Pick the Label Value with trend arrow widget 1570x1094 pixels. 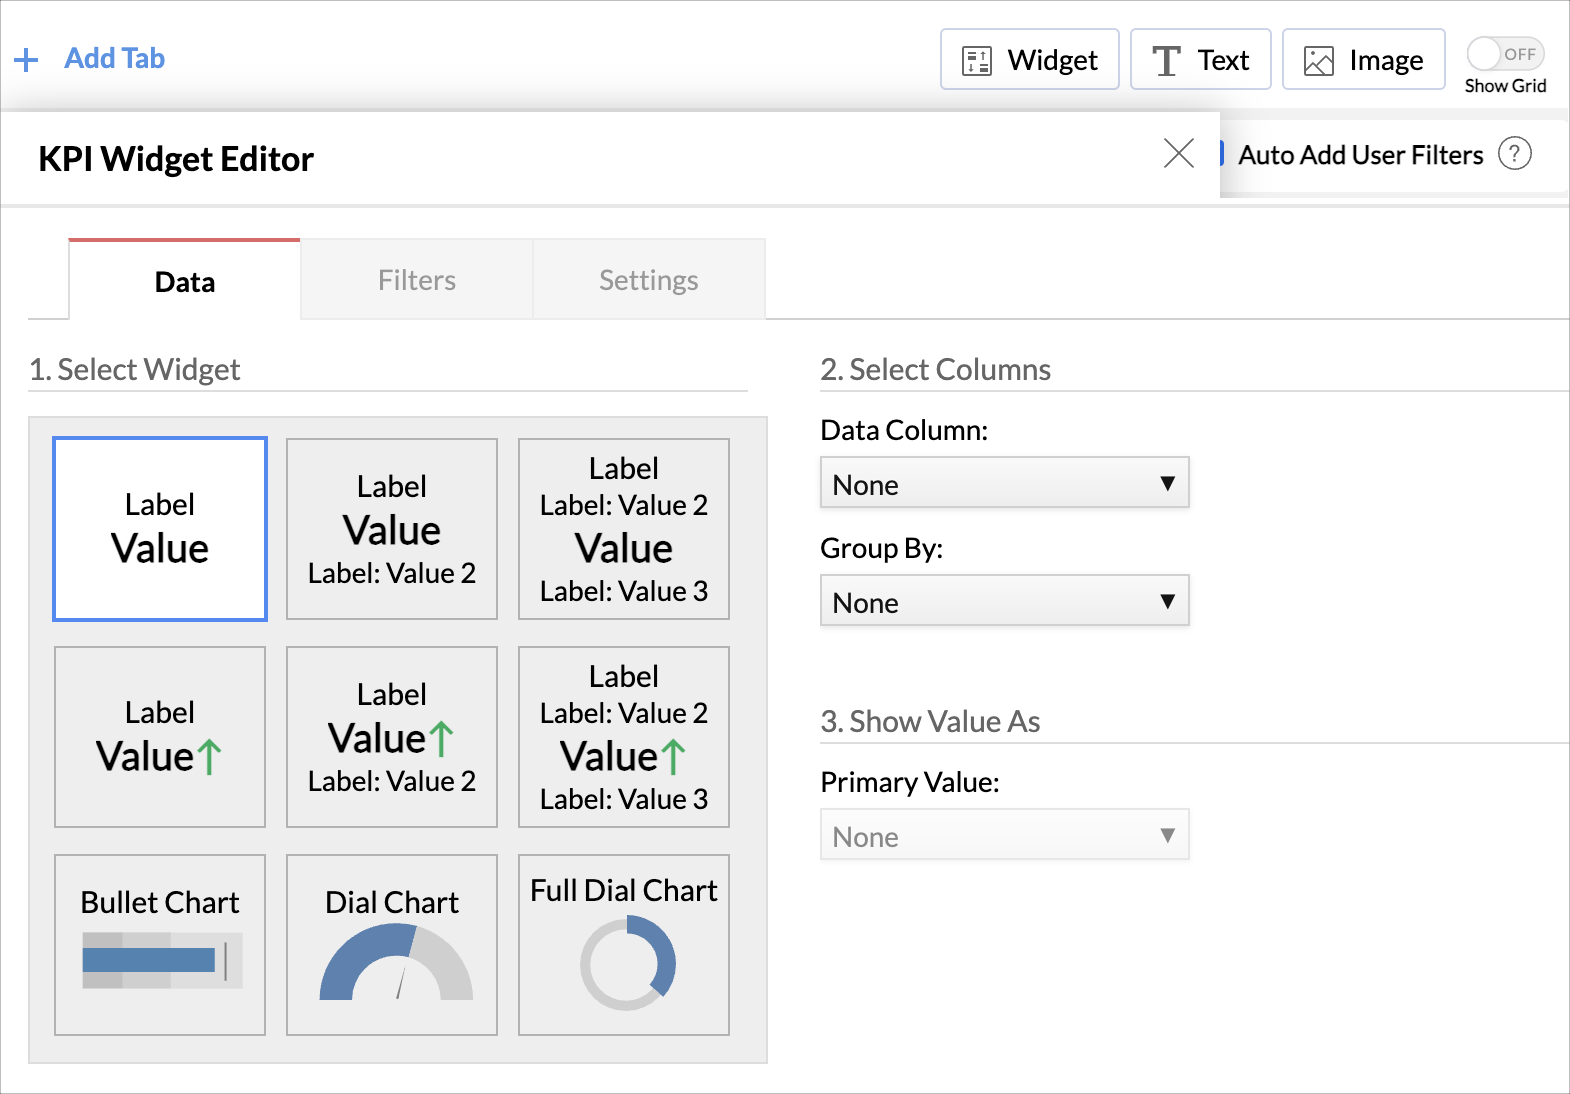pos(160,737)
